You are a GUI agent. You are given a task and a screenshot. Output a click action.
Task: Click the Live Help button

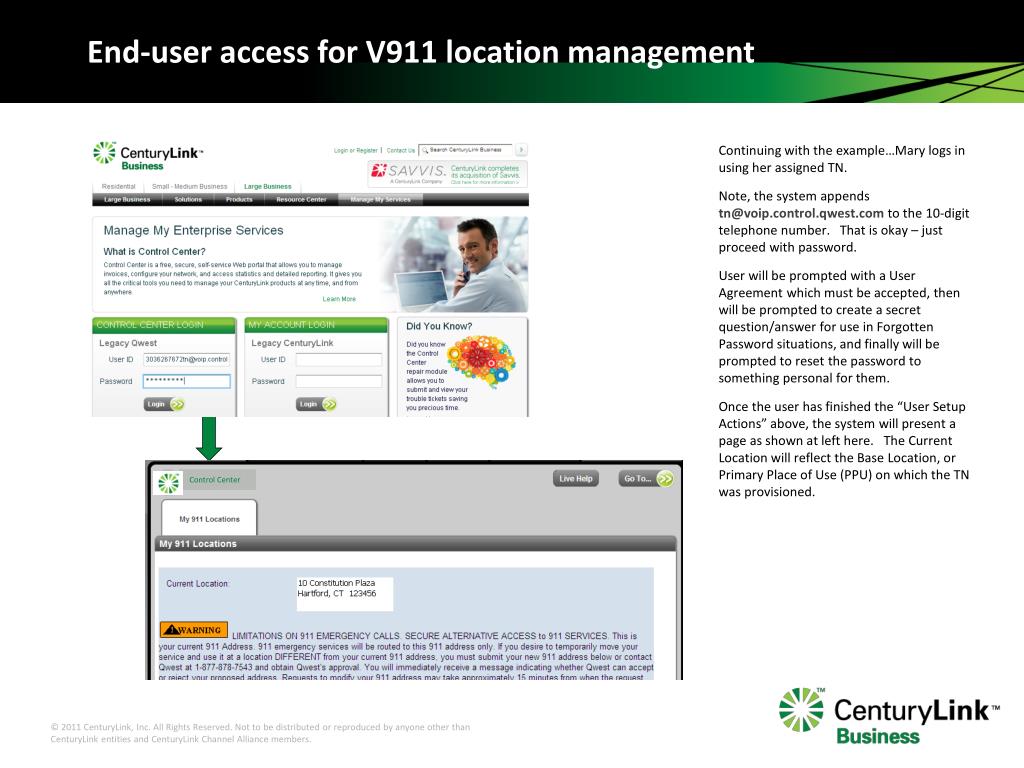coord(575,479)
